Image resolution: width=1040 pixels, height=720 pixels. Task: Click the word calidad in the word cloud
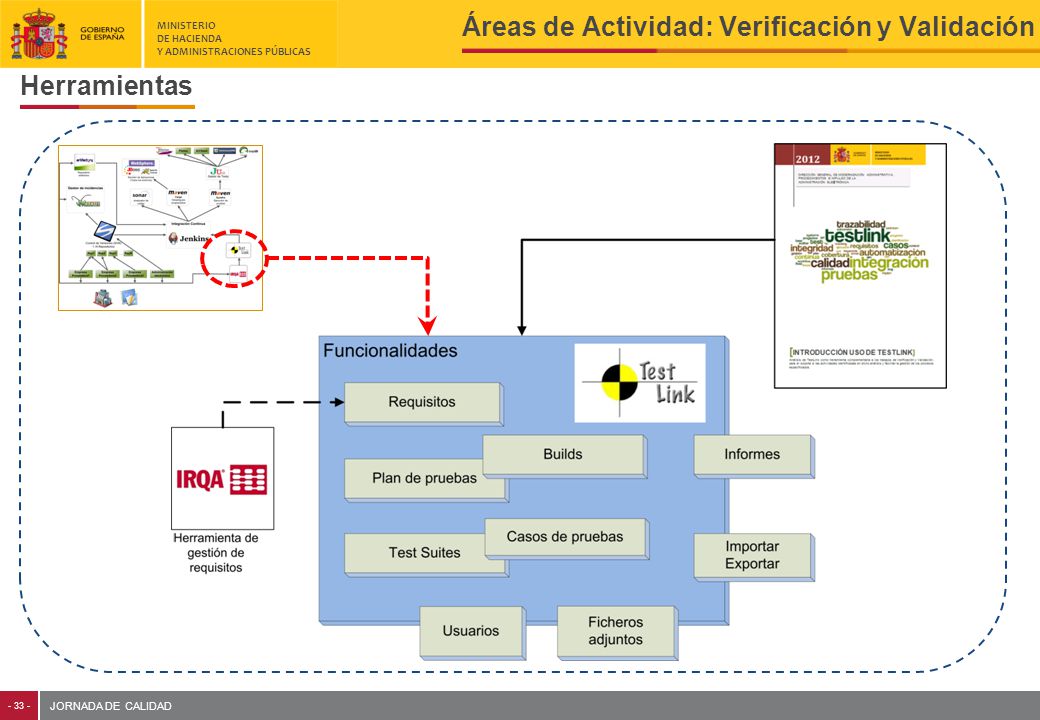point(830,263)
